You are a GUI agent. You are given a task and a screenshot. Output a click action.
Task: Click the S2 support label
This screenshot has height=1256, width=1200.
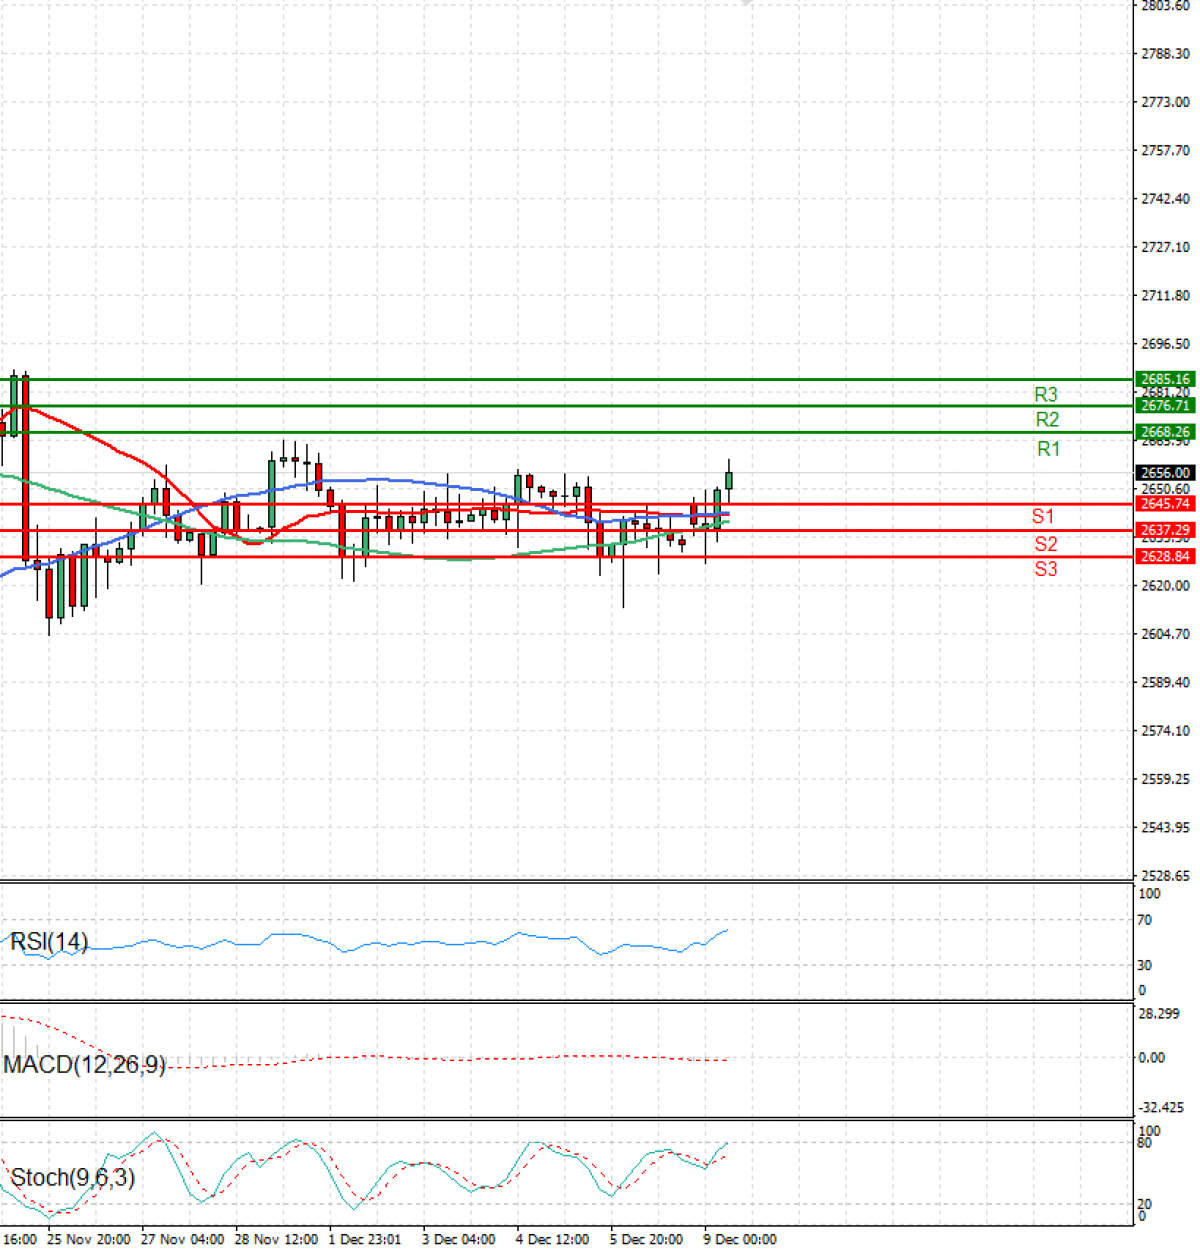pyautogui.click(x=1046, y=544)
